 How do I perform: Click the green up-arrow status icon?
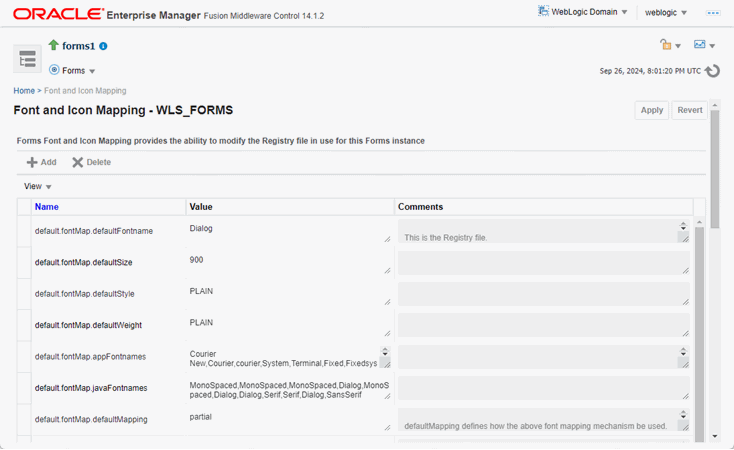(x=53, y=45)
